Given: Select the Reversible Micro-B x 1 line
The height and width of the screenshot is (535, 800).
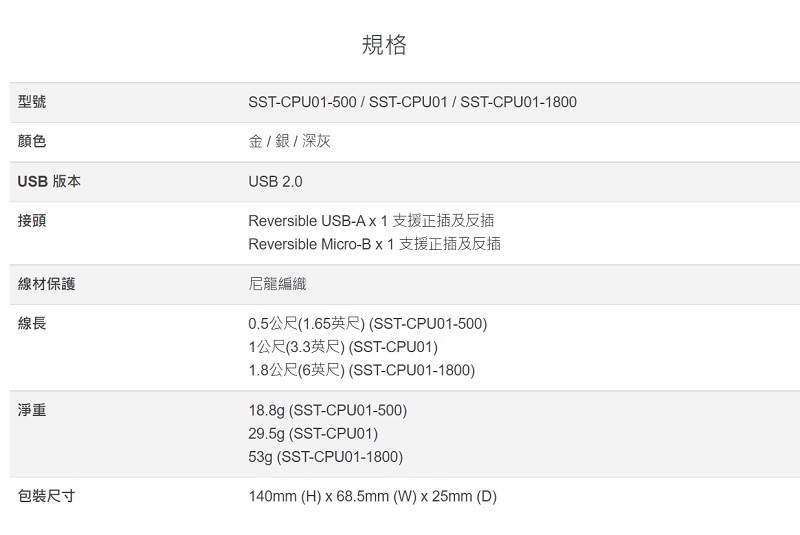Looking at the screenshot, I should (374, 244).
